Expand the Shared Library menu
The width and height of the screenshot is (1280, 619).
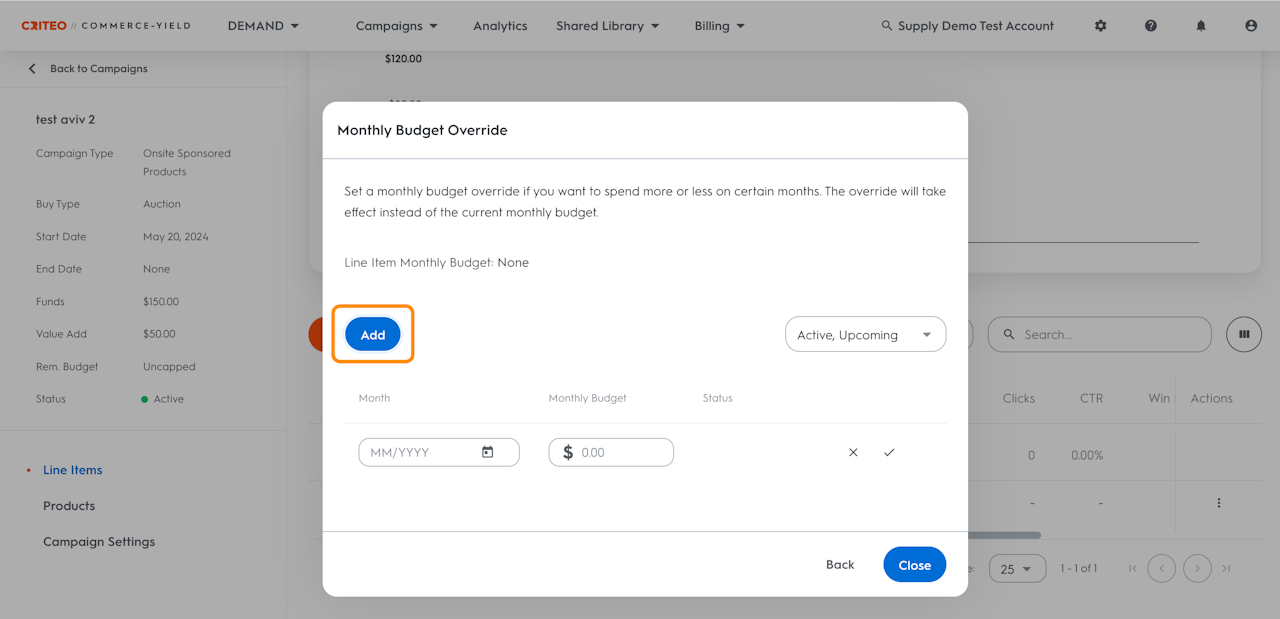(x=608, y=26)
